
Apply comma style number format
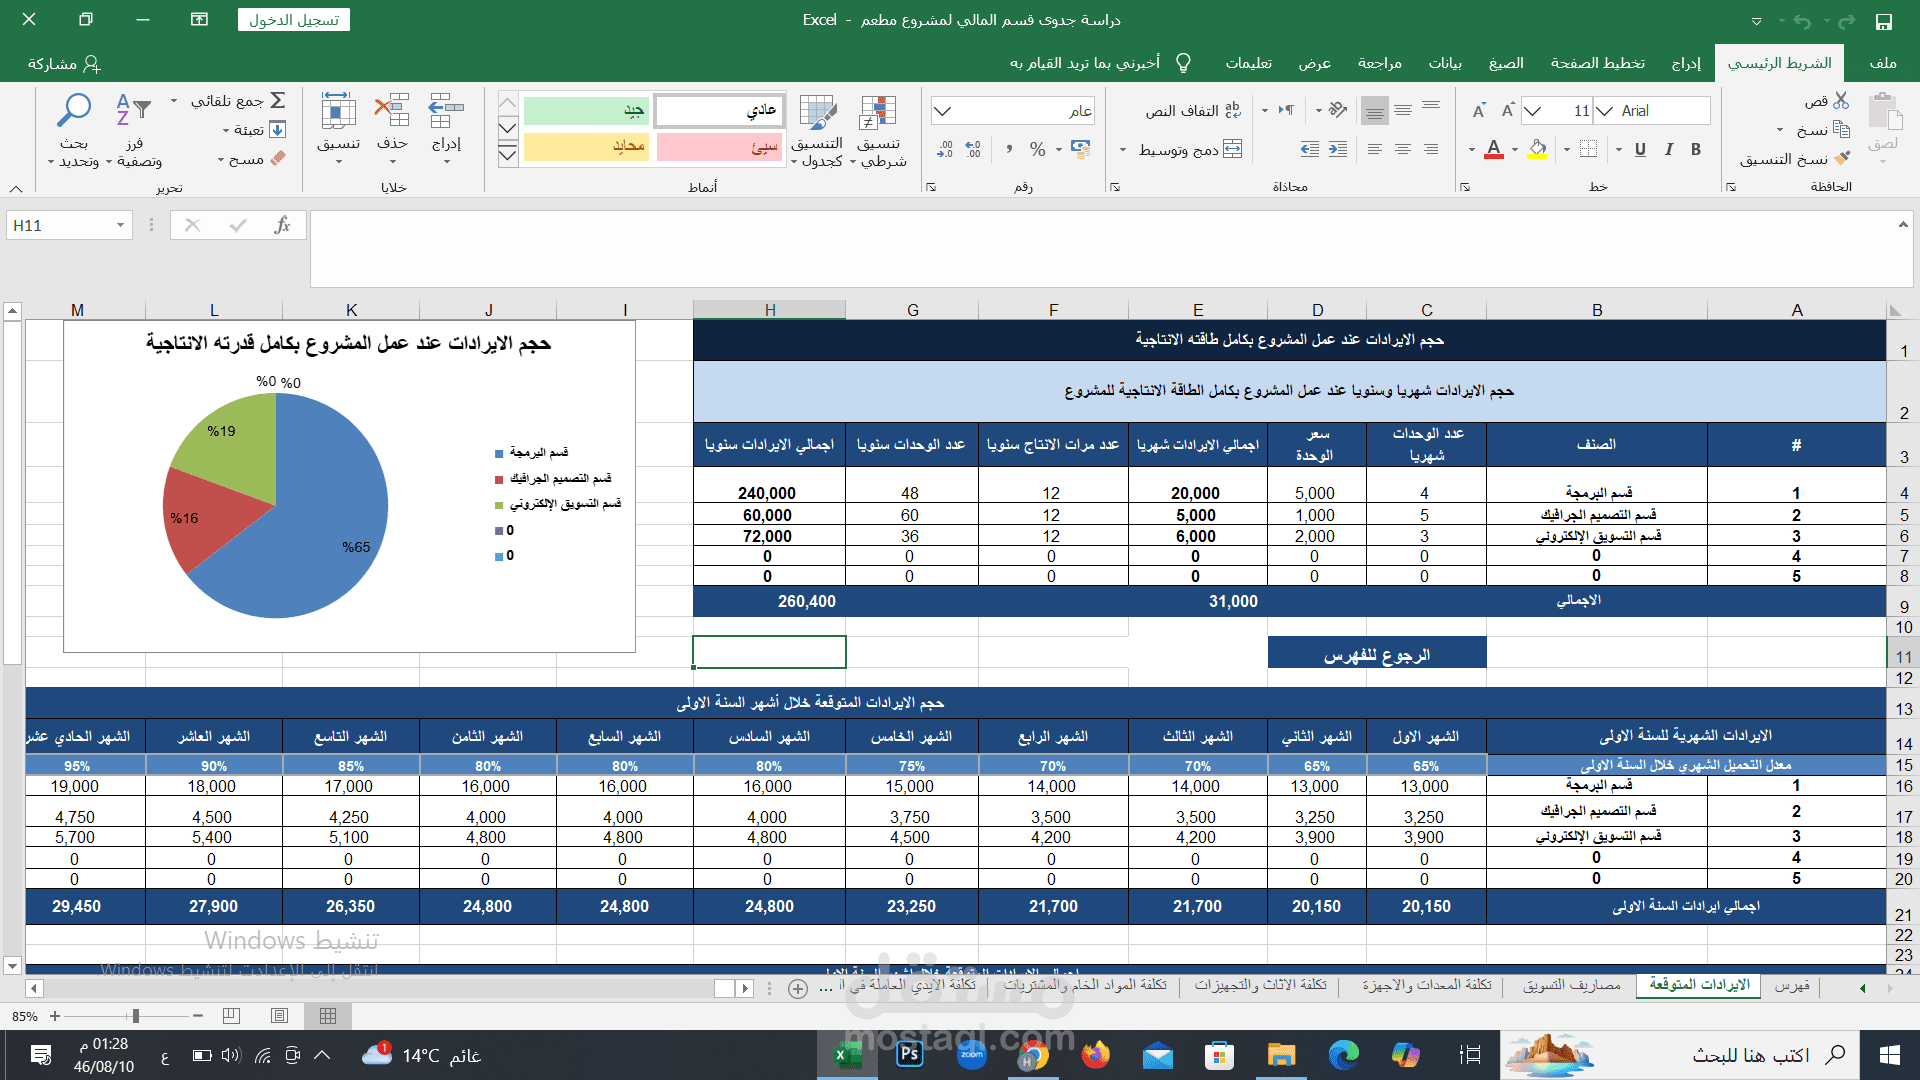pos(1010,149)
